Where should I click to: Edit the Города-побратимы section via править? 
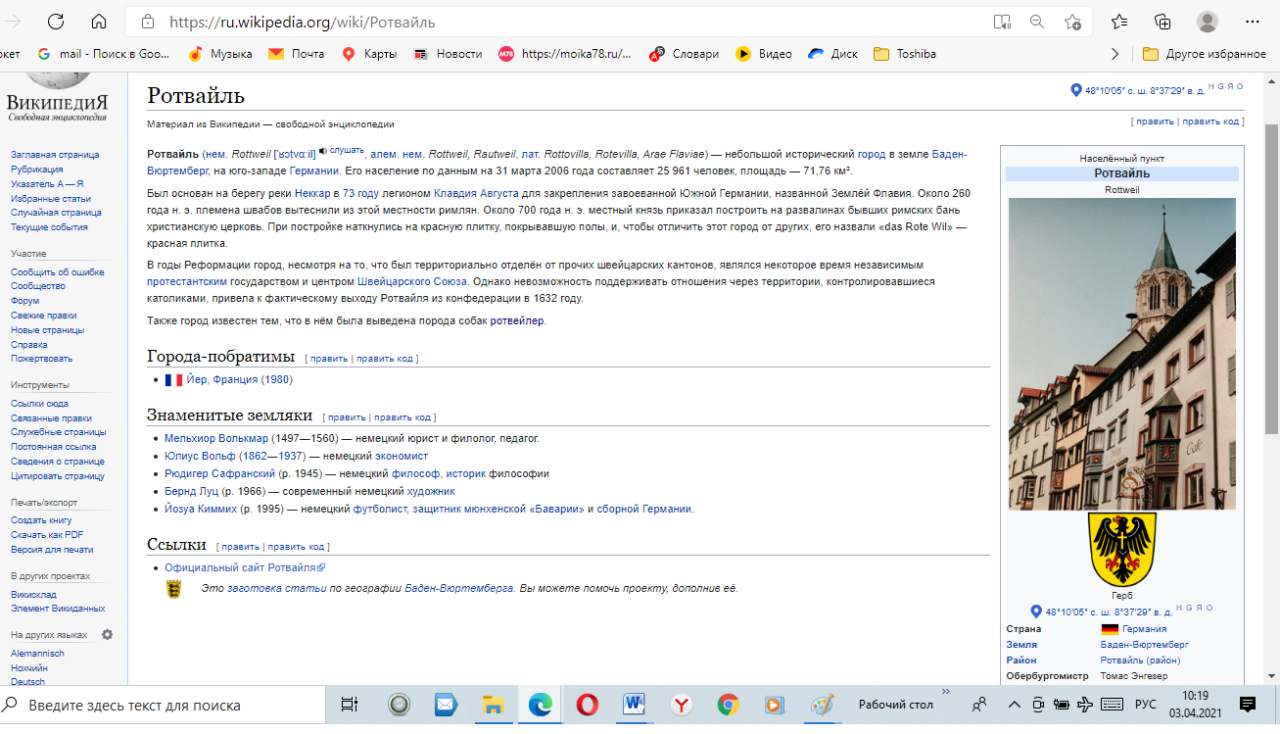click(x=329, y=359)
